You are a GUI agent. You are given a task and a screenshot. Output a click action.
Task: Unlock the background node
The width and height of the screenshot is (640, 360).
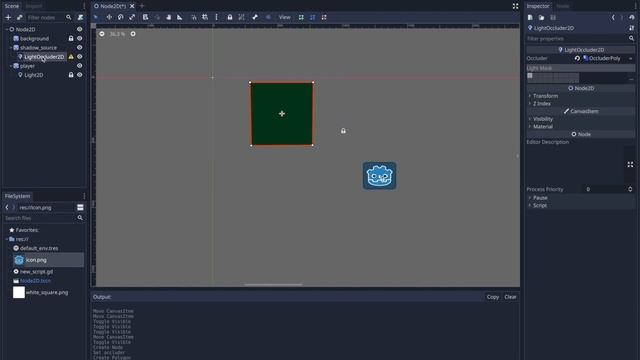(x=71, y=38)
